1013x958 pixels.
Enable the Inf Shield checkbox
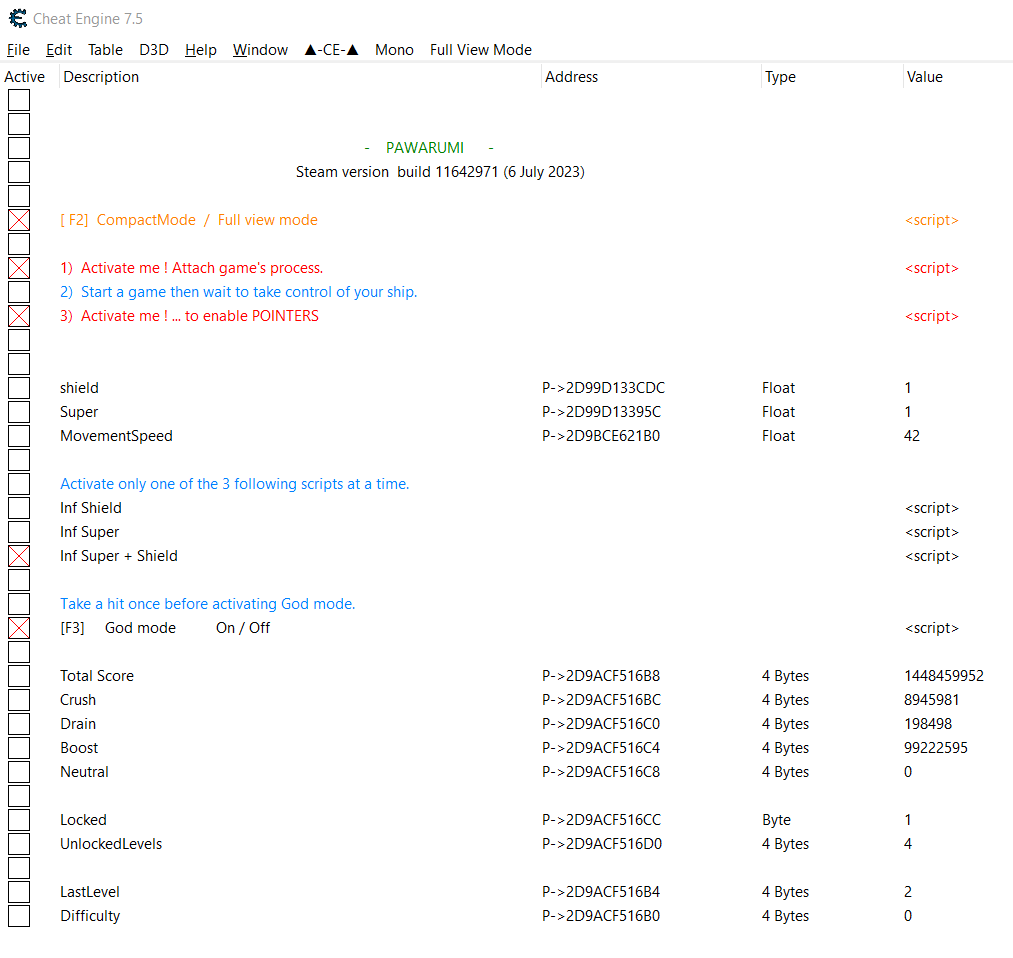click(x=19, y=508)
